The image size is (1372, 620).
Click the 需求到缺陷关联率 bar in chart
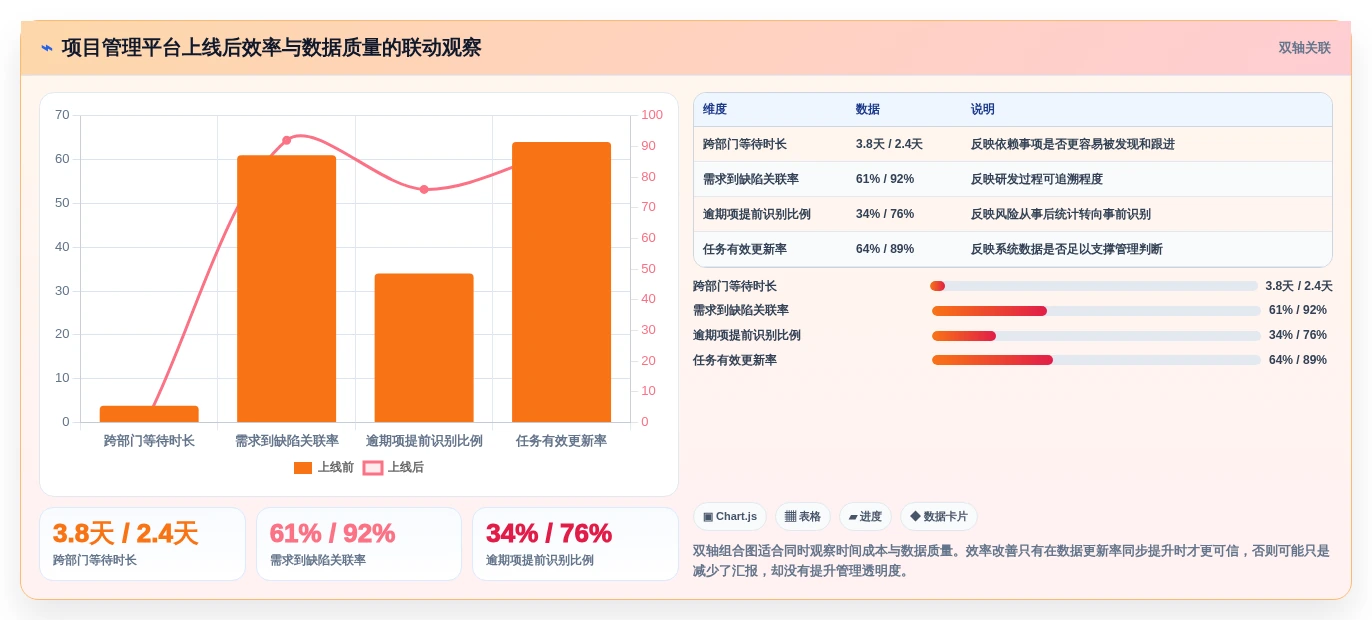click(x=286, y=289)
